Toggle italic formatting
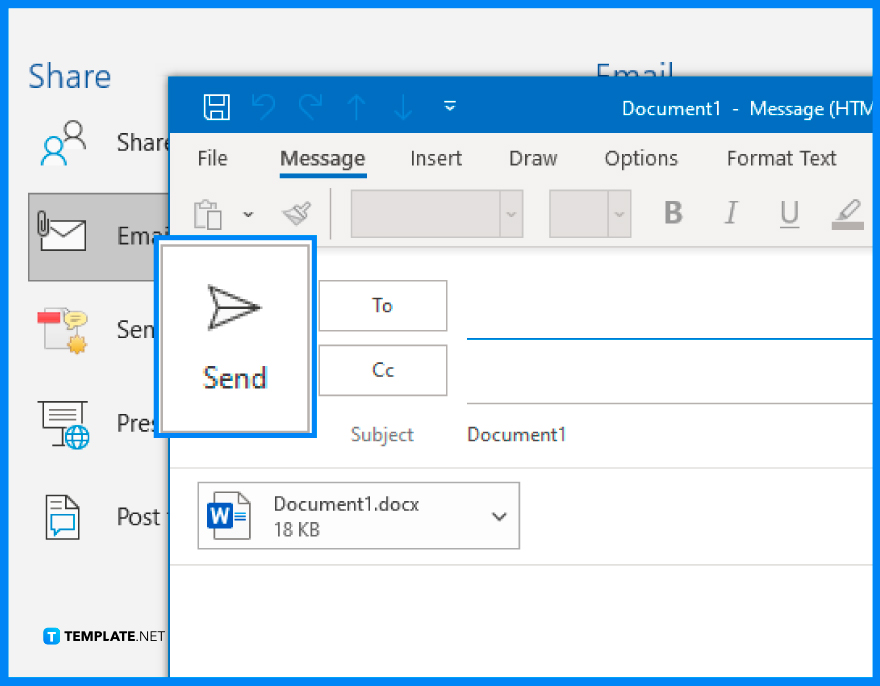880x686 pixels. pyautogui.click(x=731, y=213)
